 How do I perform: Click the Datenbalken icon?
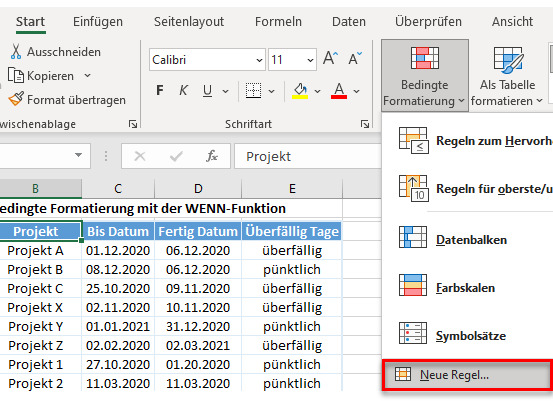(413, 237)
